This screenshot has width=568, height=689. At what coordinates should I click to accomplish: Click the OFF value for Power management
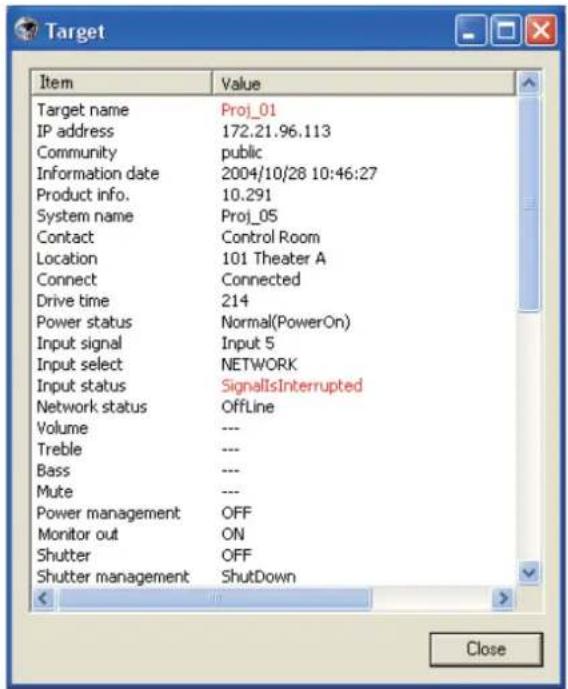click(236, 513)
